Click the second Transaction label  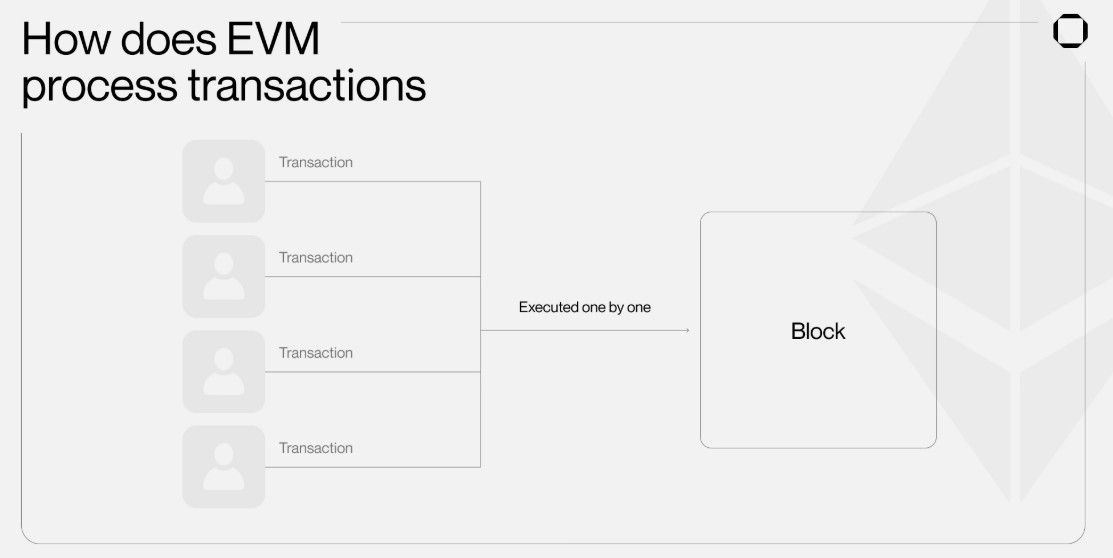(316, 257)
